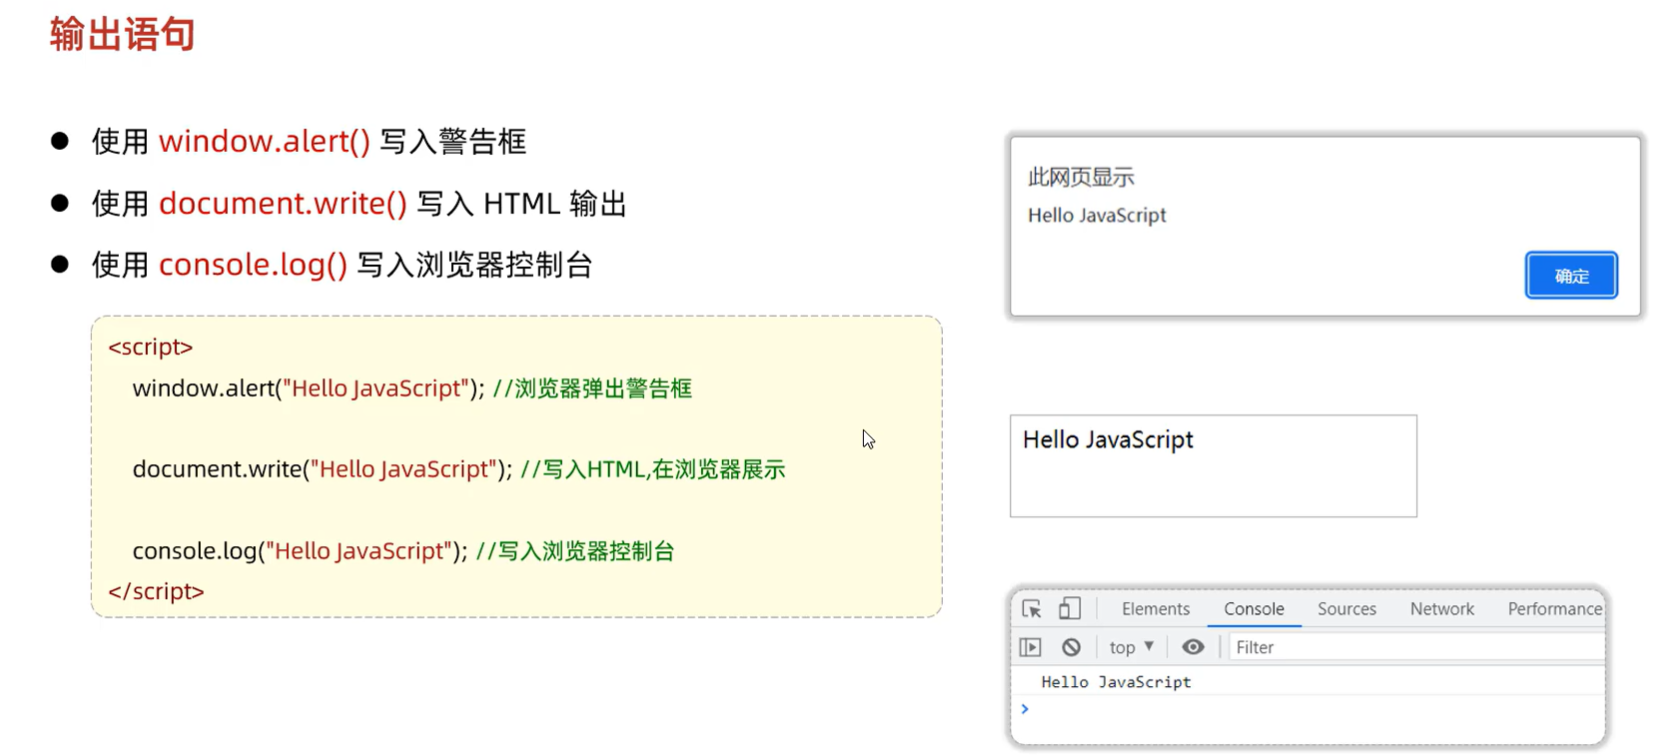Click the inspect element picker icon
This screenshot has height=755, width=1666.
1031,608
